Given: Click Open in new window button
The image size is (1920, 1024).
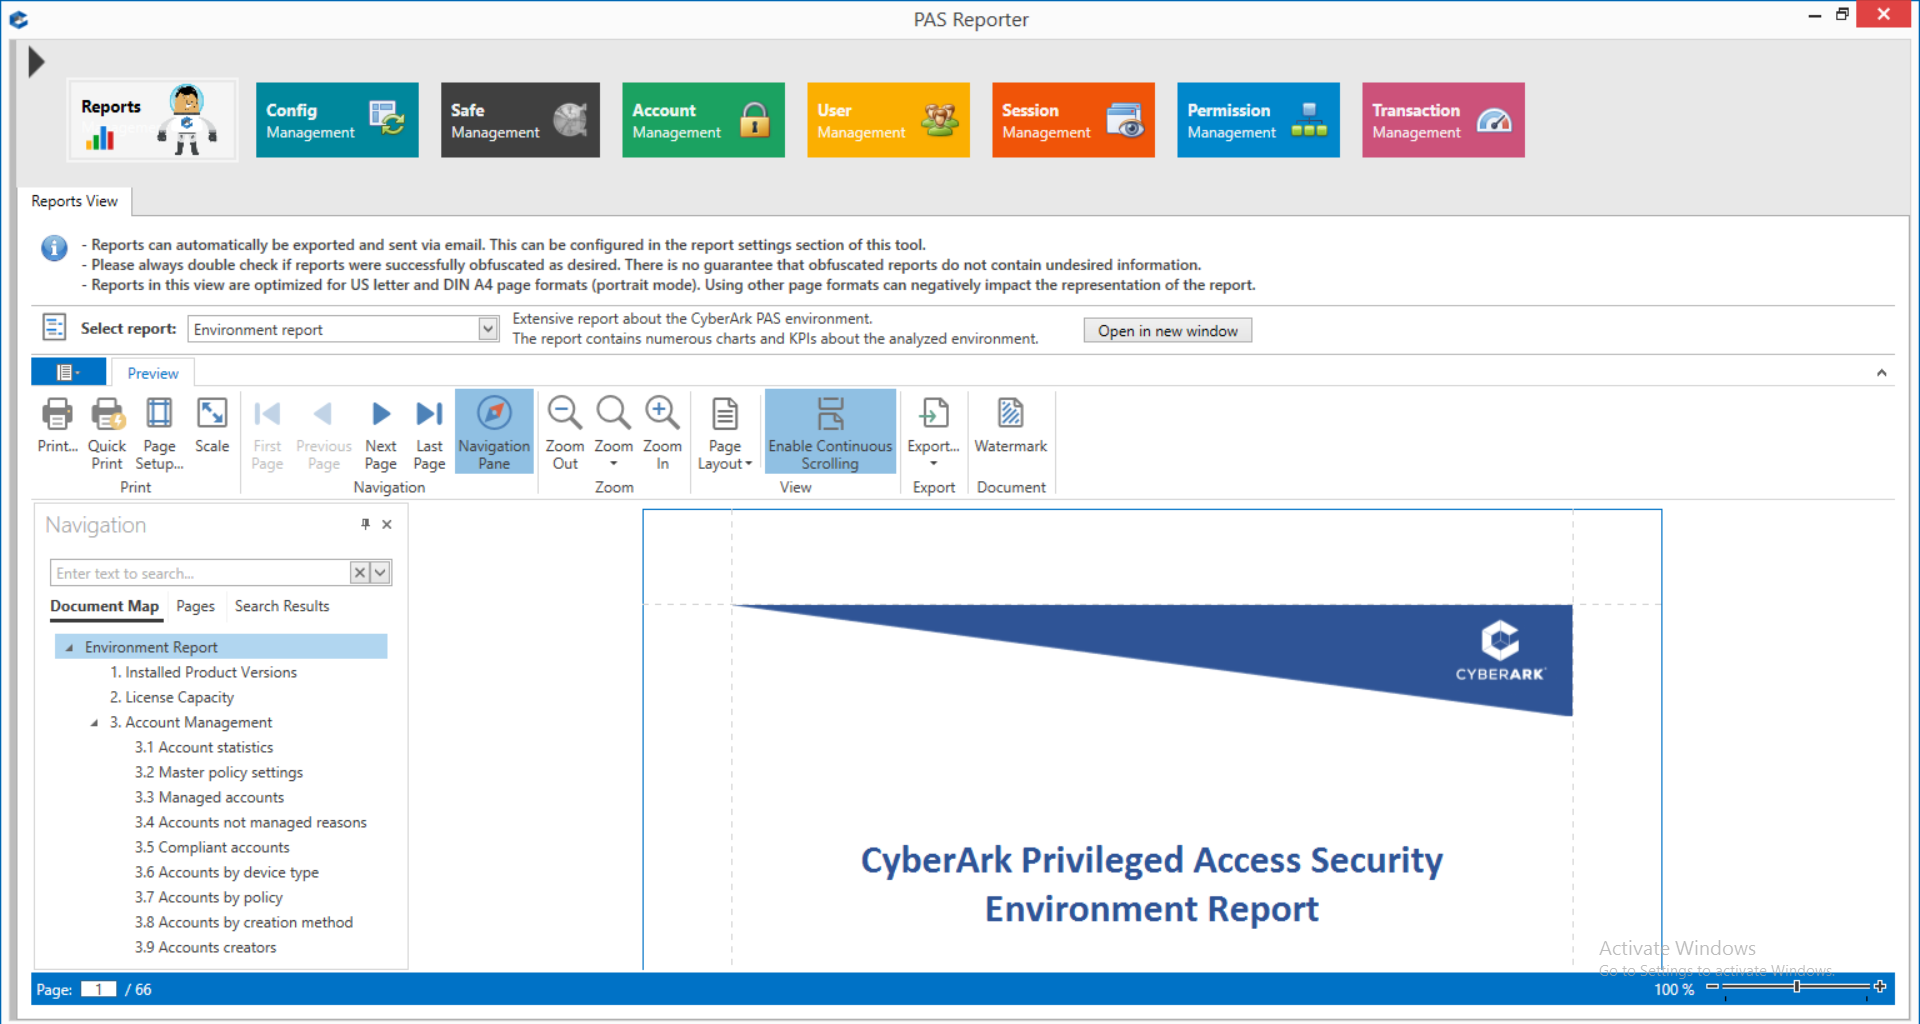Looking at the screenshot, I should (1167, 331).
